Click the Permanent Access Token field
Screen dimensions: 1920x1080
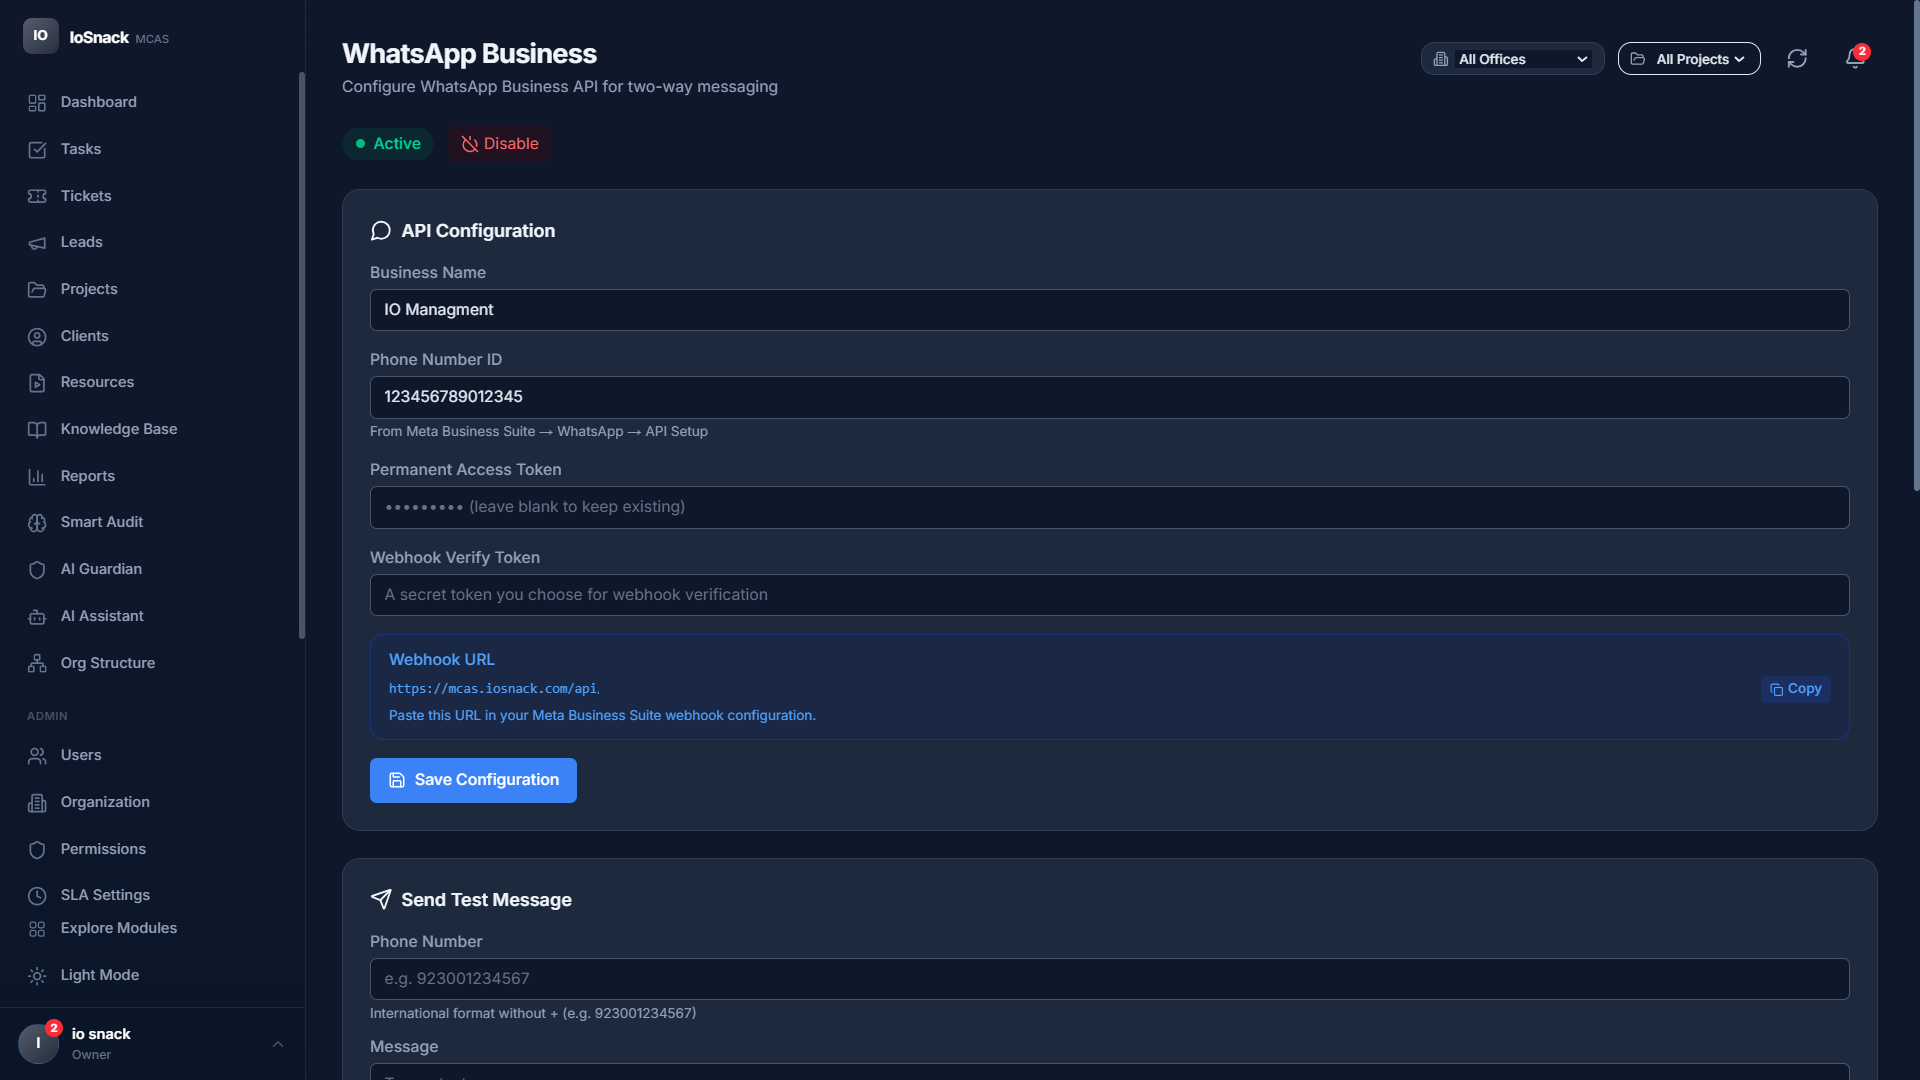[x=1109, y=507]
